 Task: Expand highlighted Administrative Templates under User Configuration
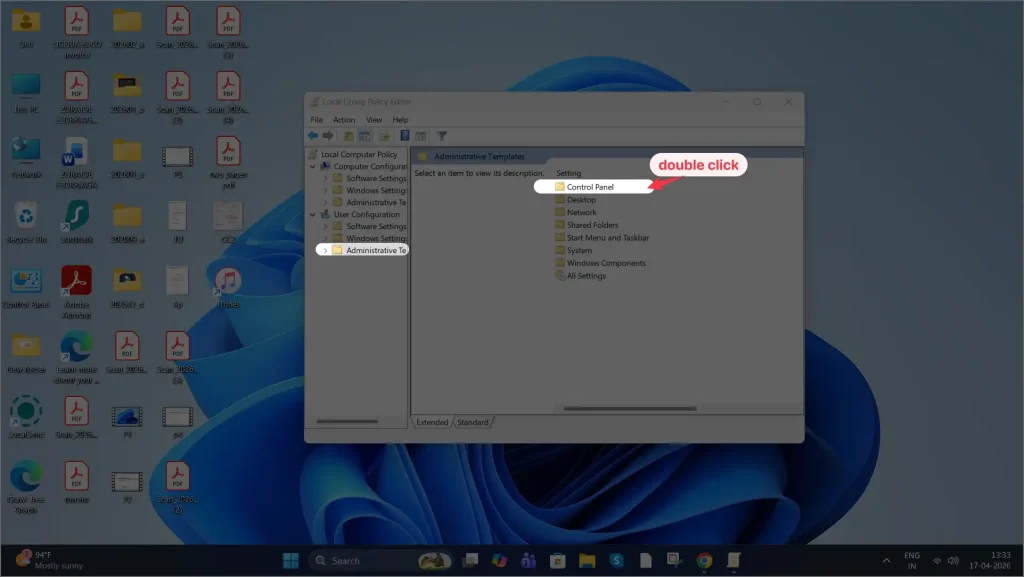[x=326, y=250]
